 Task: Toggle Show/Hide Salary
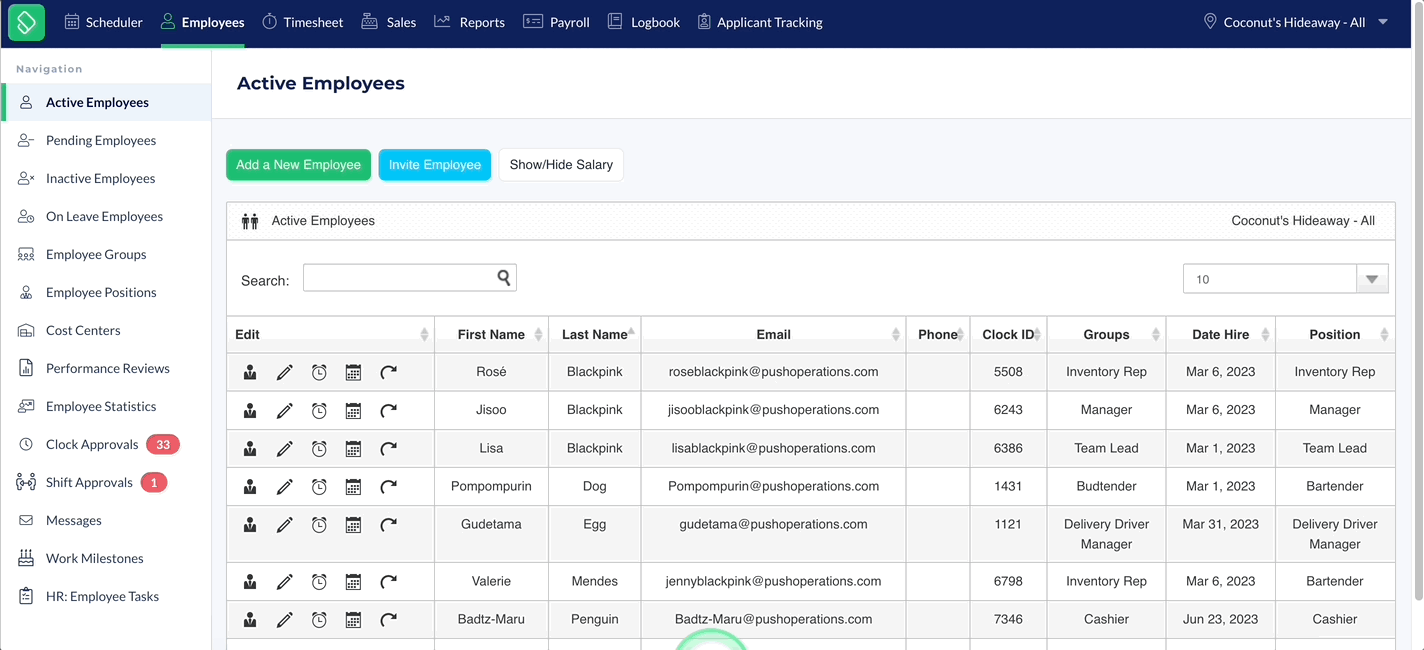click(x=561, y=165)
